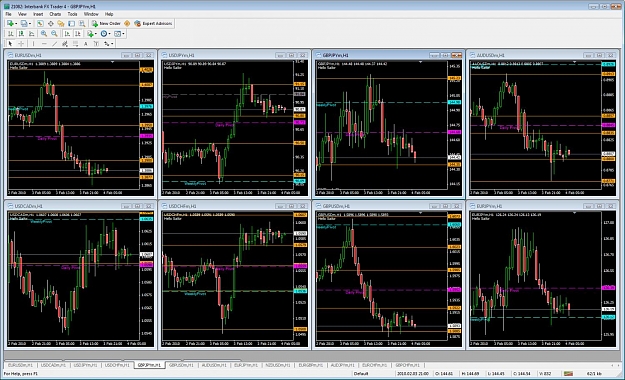Zoom in on the chart
The width and height of the screenshot is (625, 380).
coord(44,33)
